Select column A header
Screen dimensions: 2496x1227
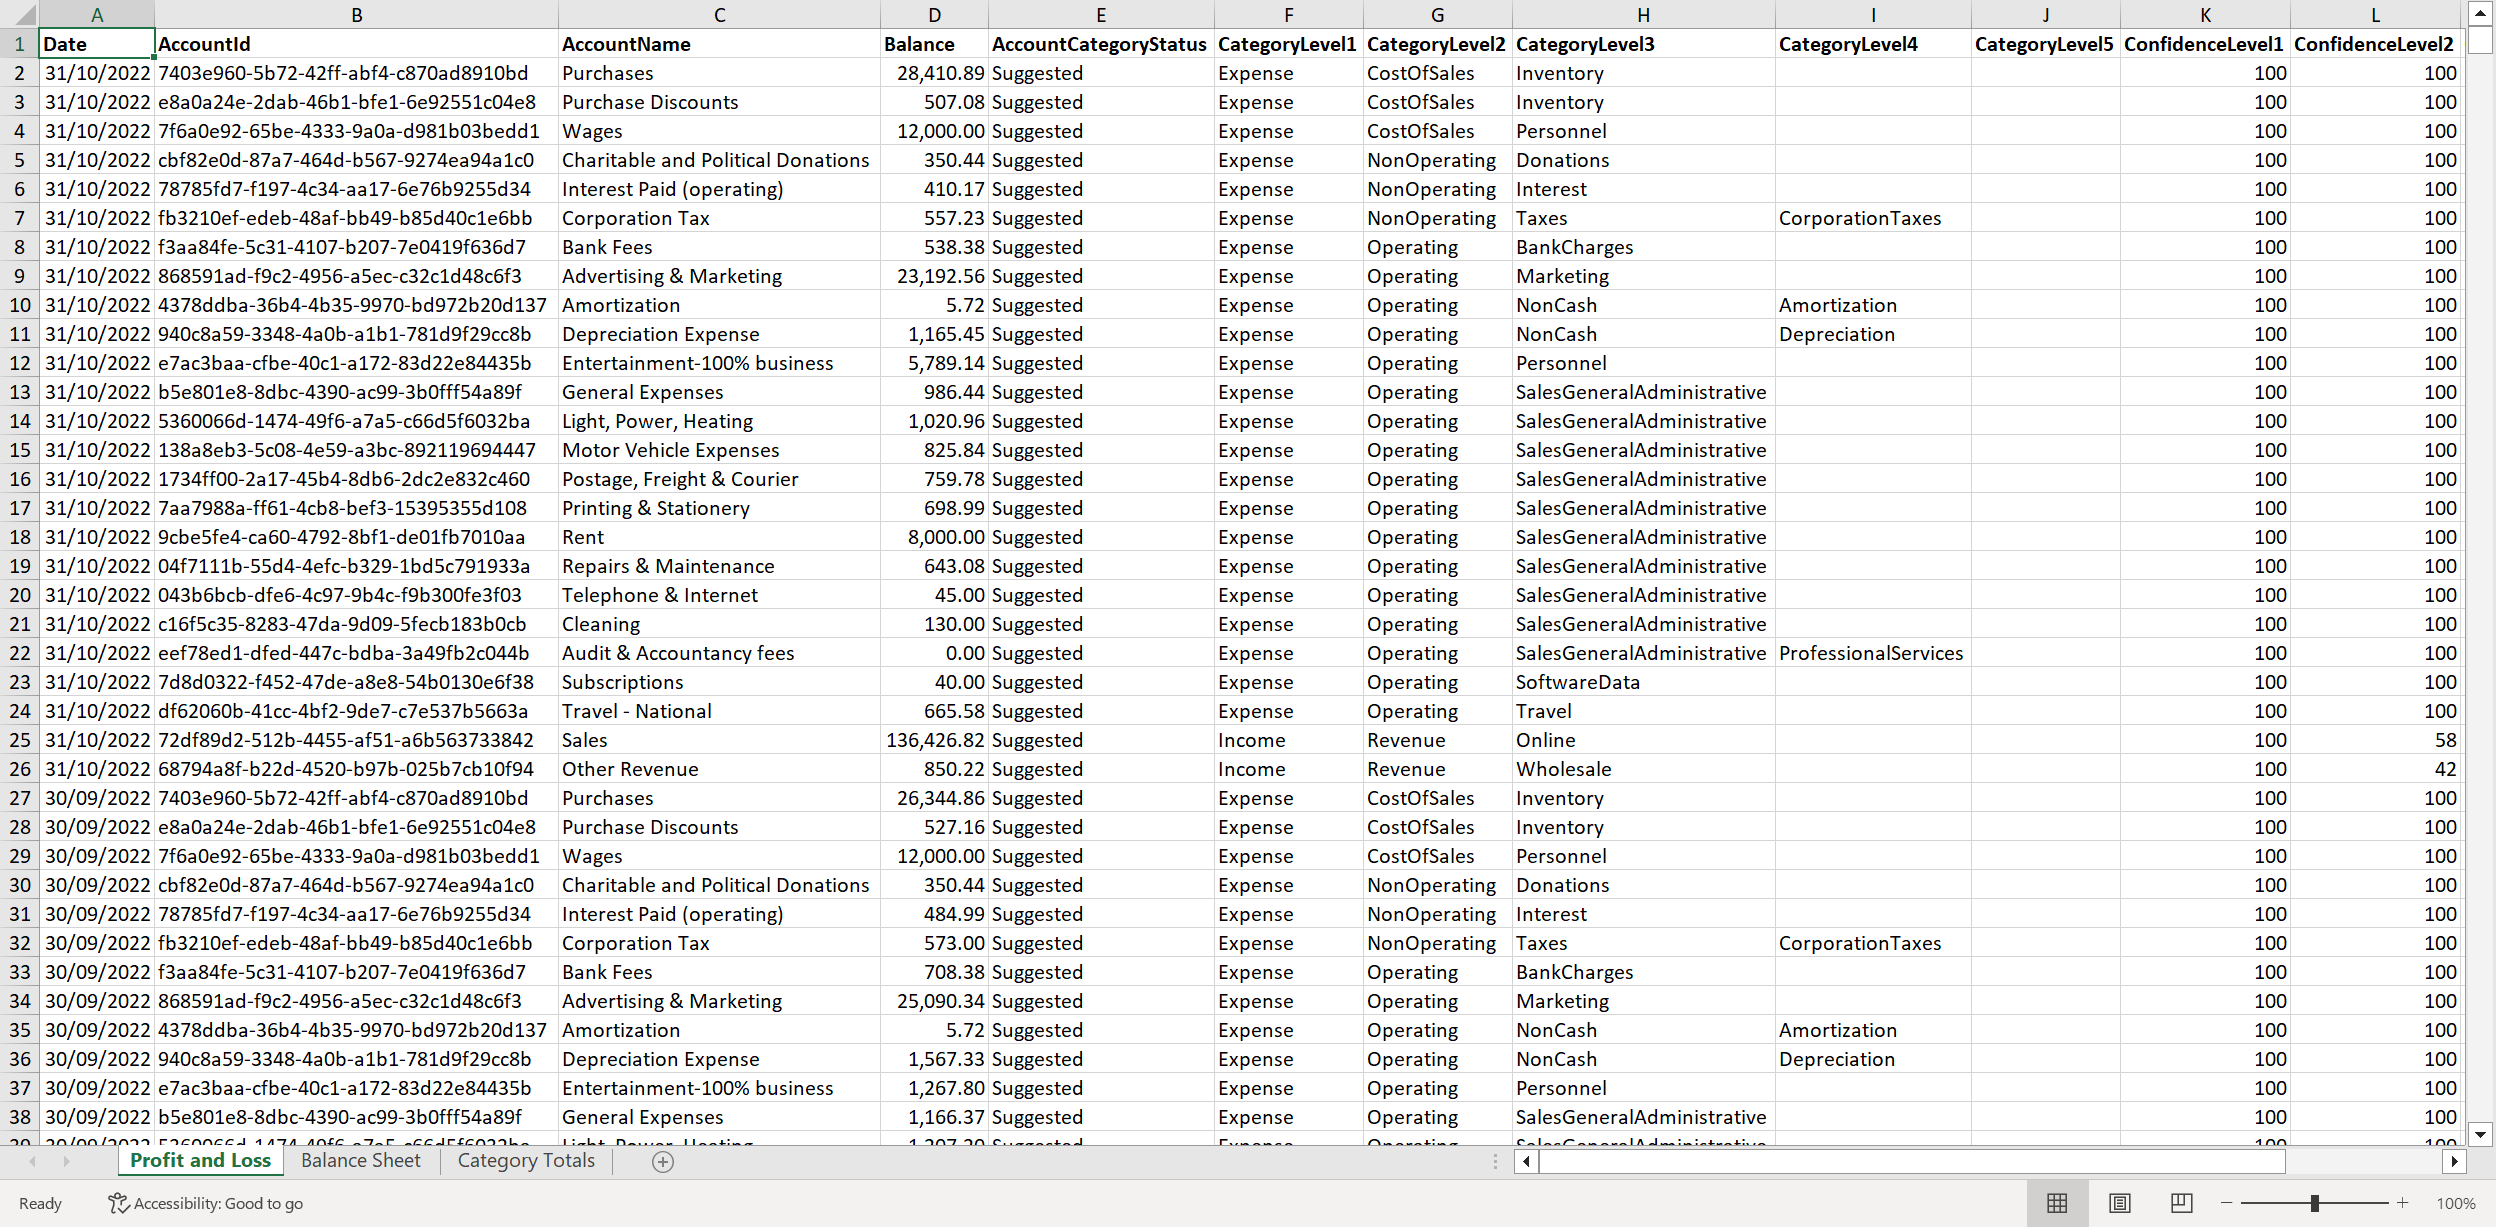(97, 14)
